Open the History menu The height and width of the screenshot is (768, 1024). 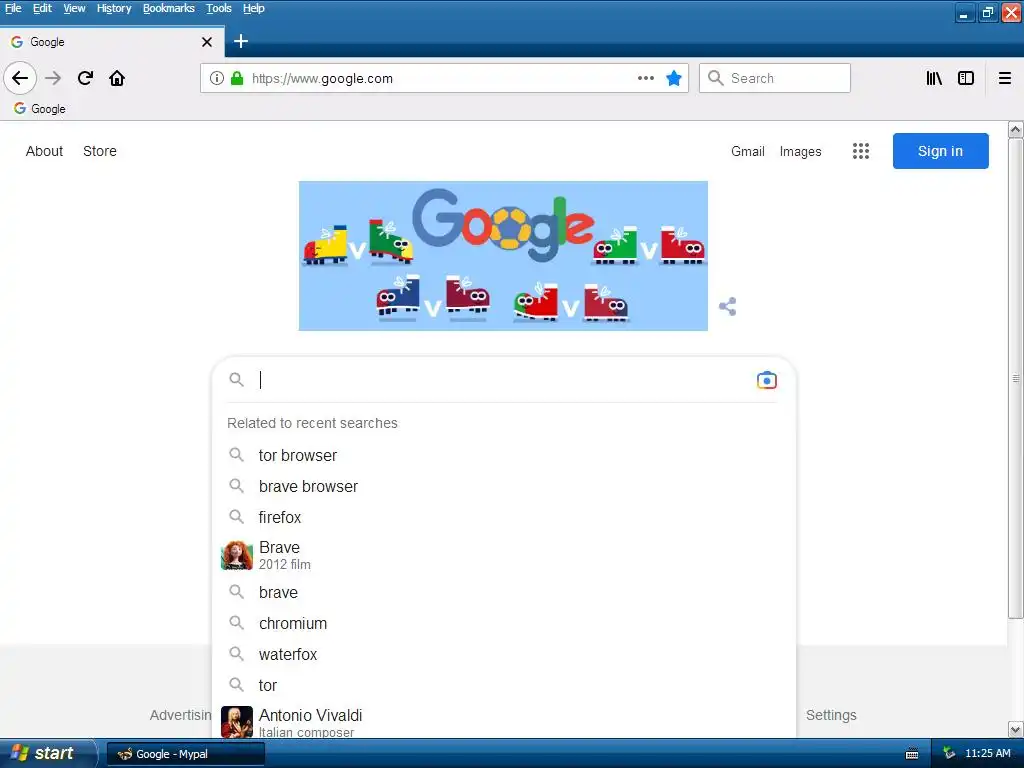pyautogui.click(x=114, y=8)
